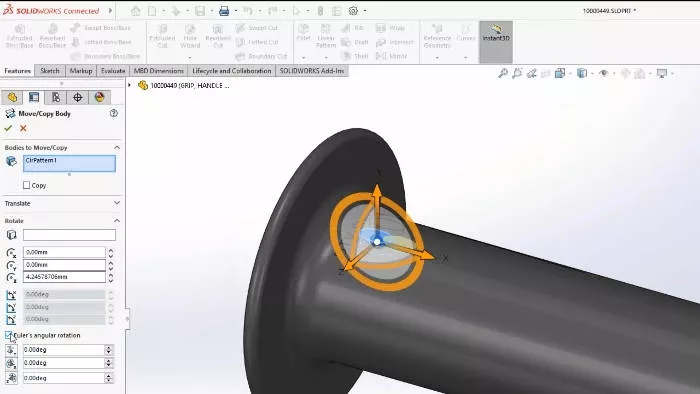Open the PropertyManager tab icon
Image resolution: width=700 pixels, height=394 pixels.
click(x=34, y=97)
